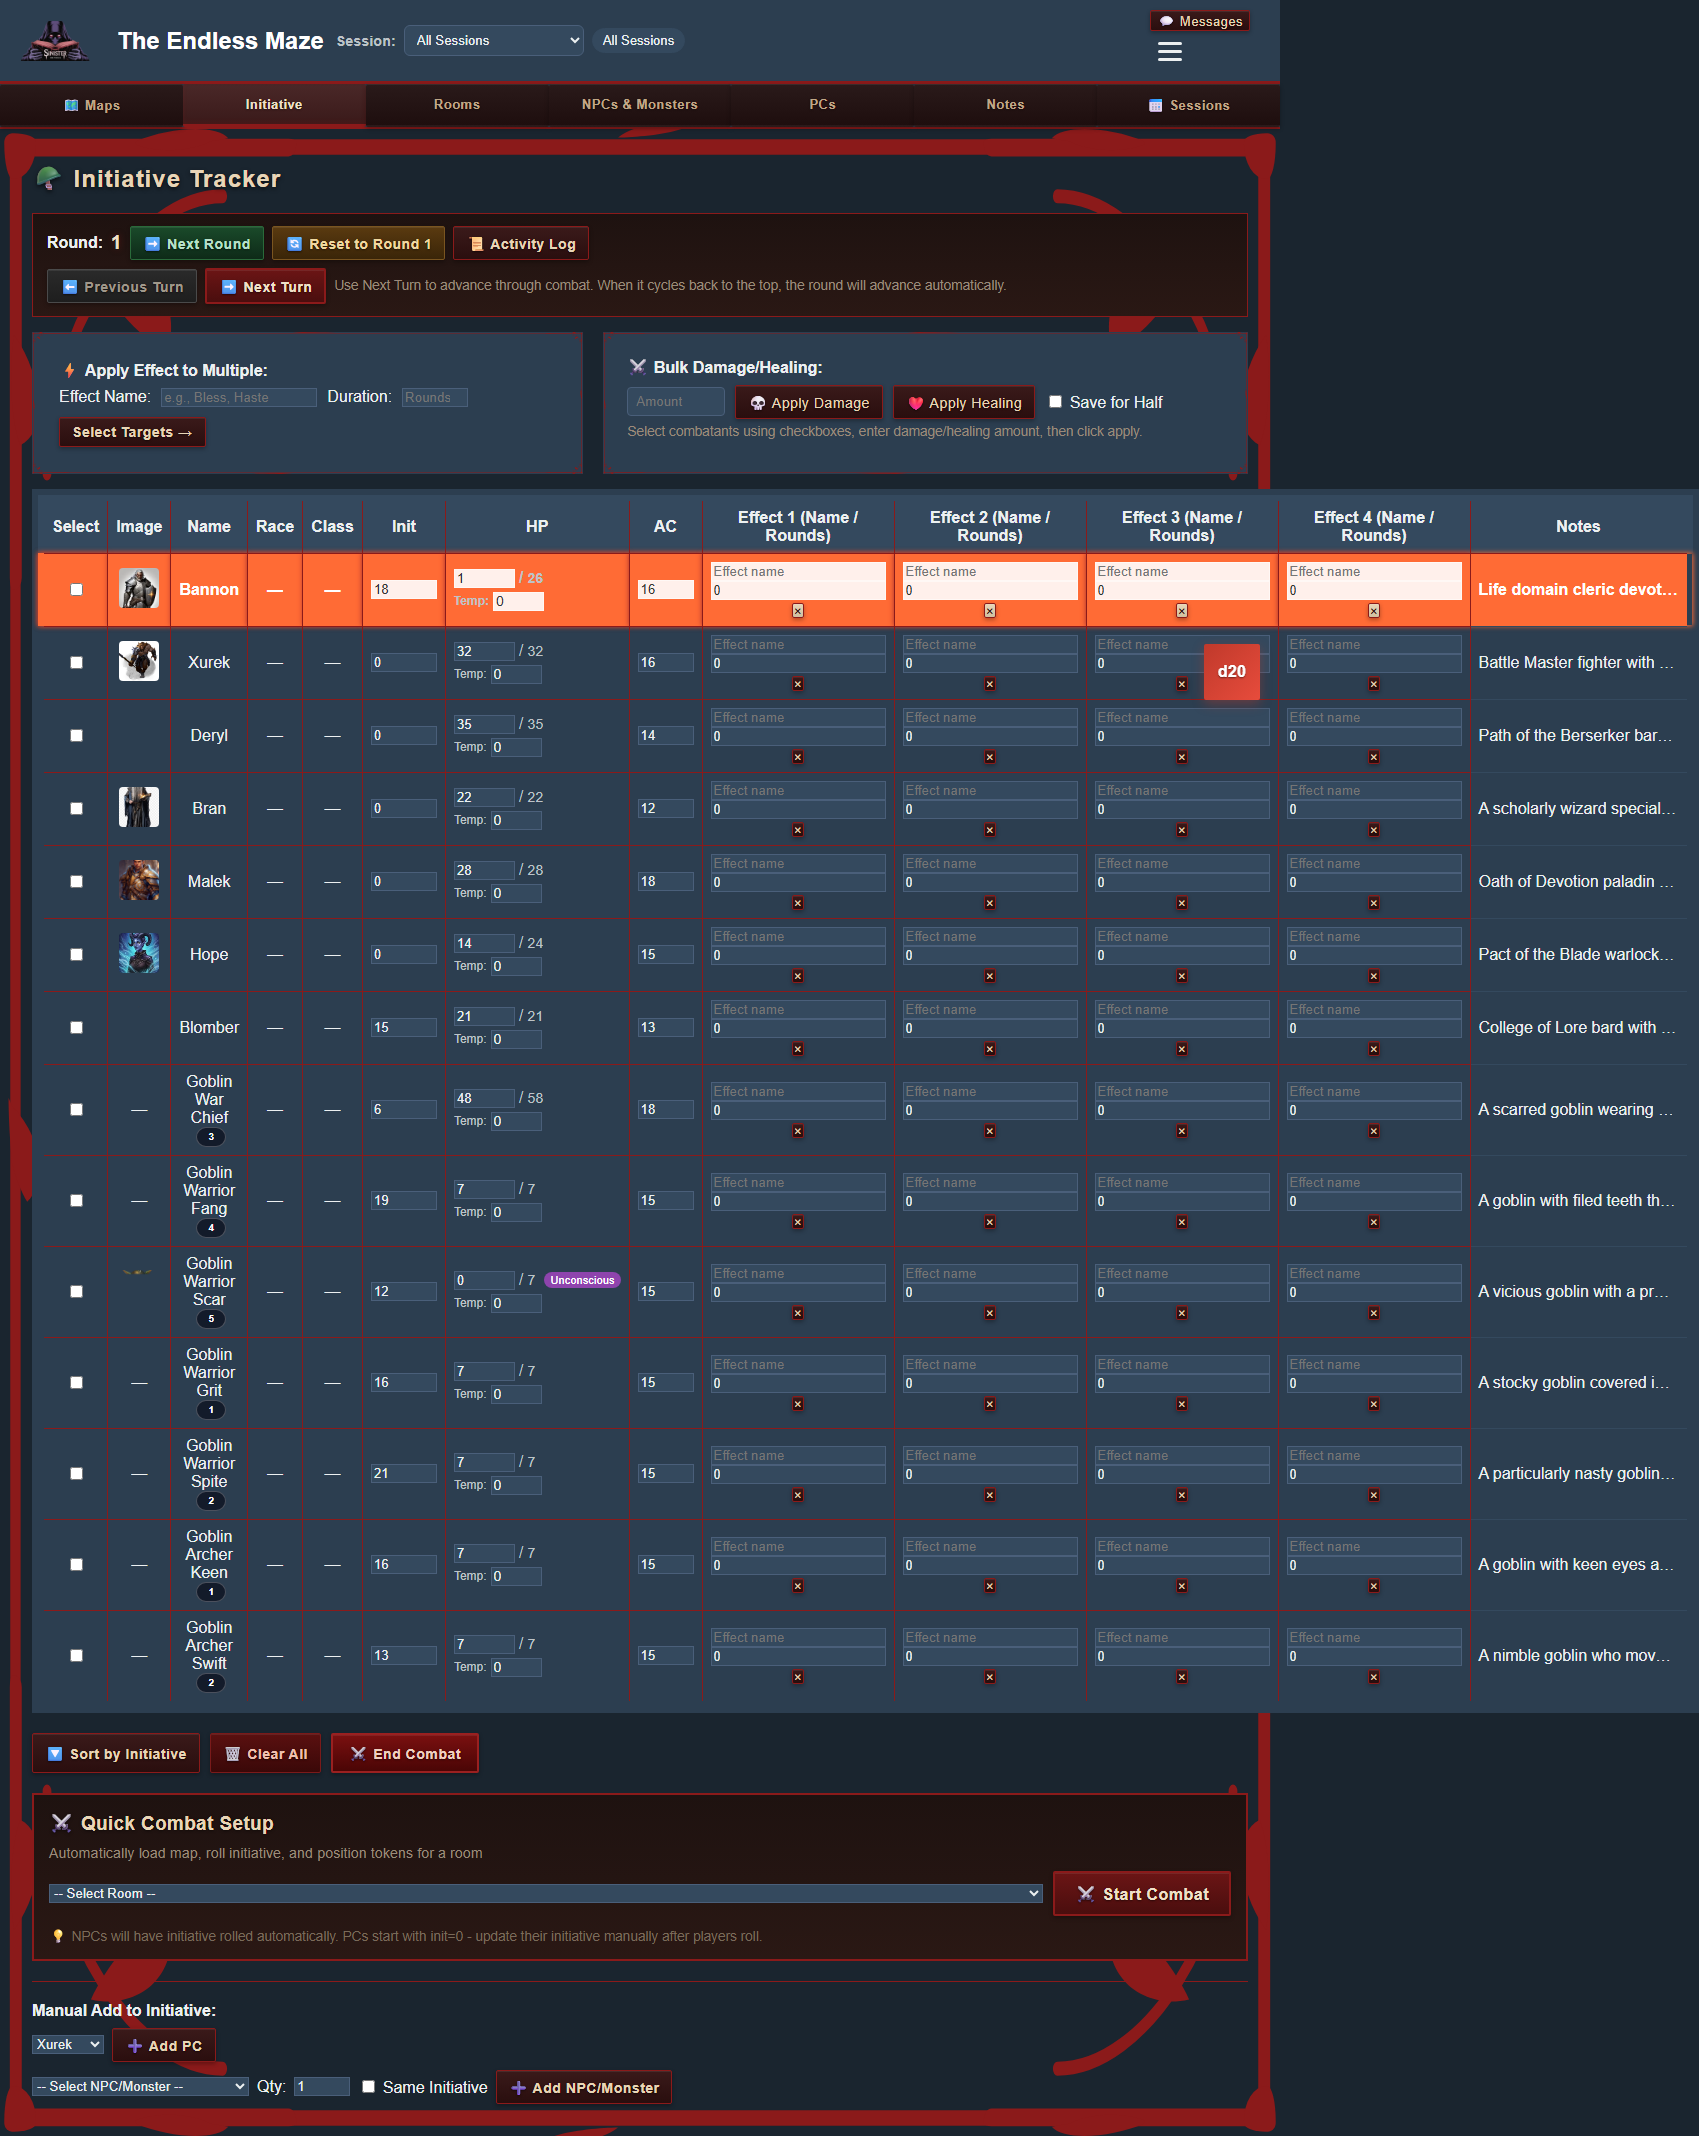Open the Messages panel

[x=1199, y=20]
